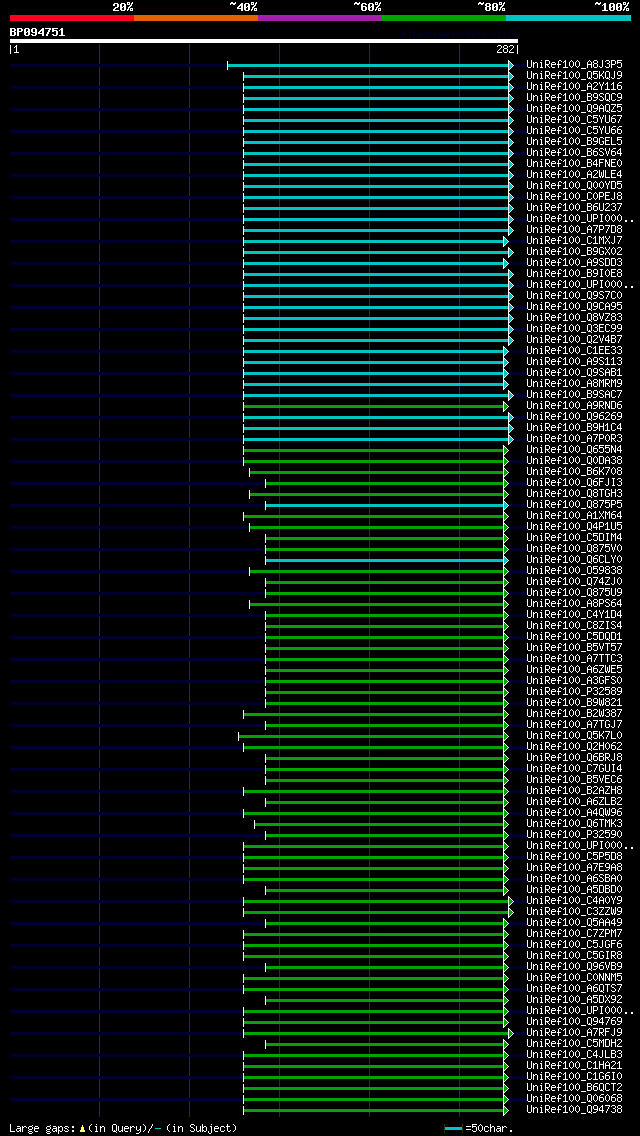Click the cyan alignment bar for UniRef100_A8J3P5
The height and width of the screenshot is (1136, 640).
[x=368, y=64]
